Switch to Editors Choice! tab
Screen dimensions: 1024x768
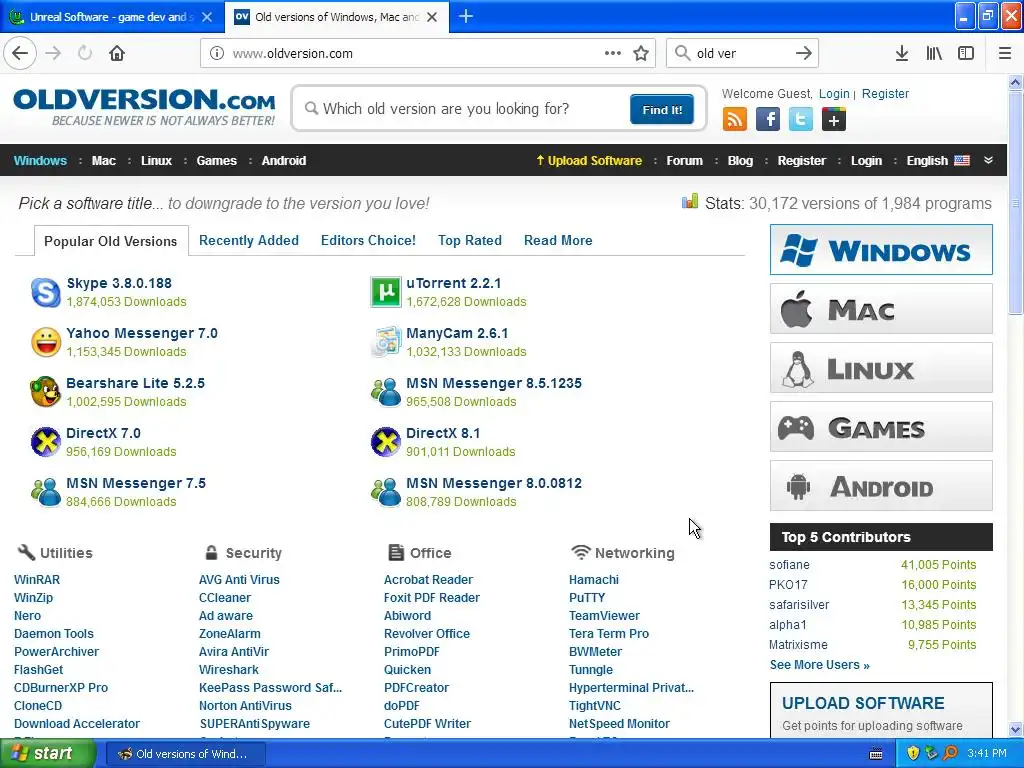pos(368,240)
